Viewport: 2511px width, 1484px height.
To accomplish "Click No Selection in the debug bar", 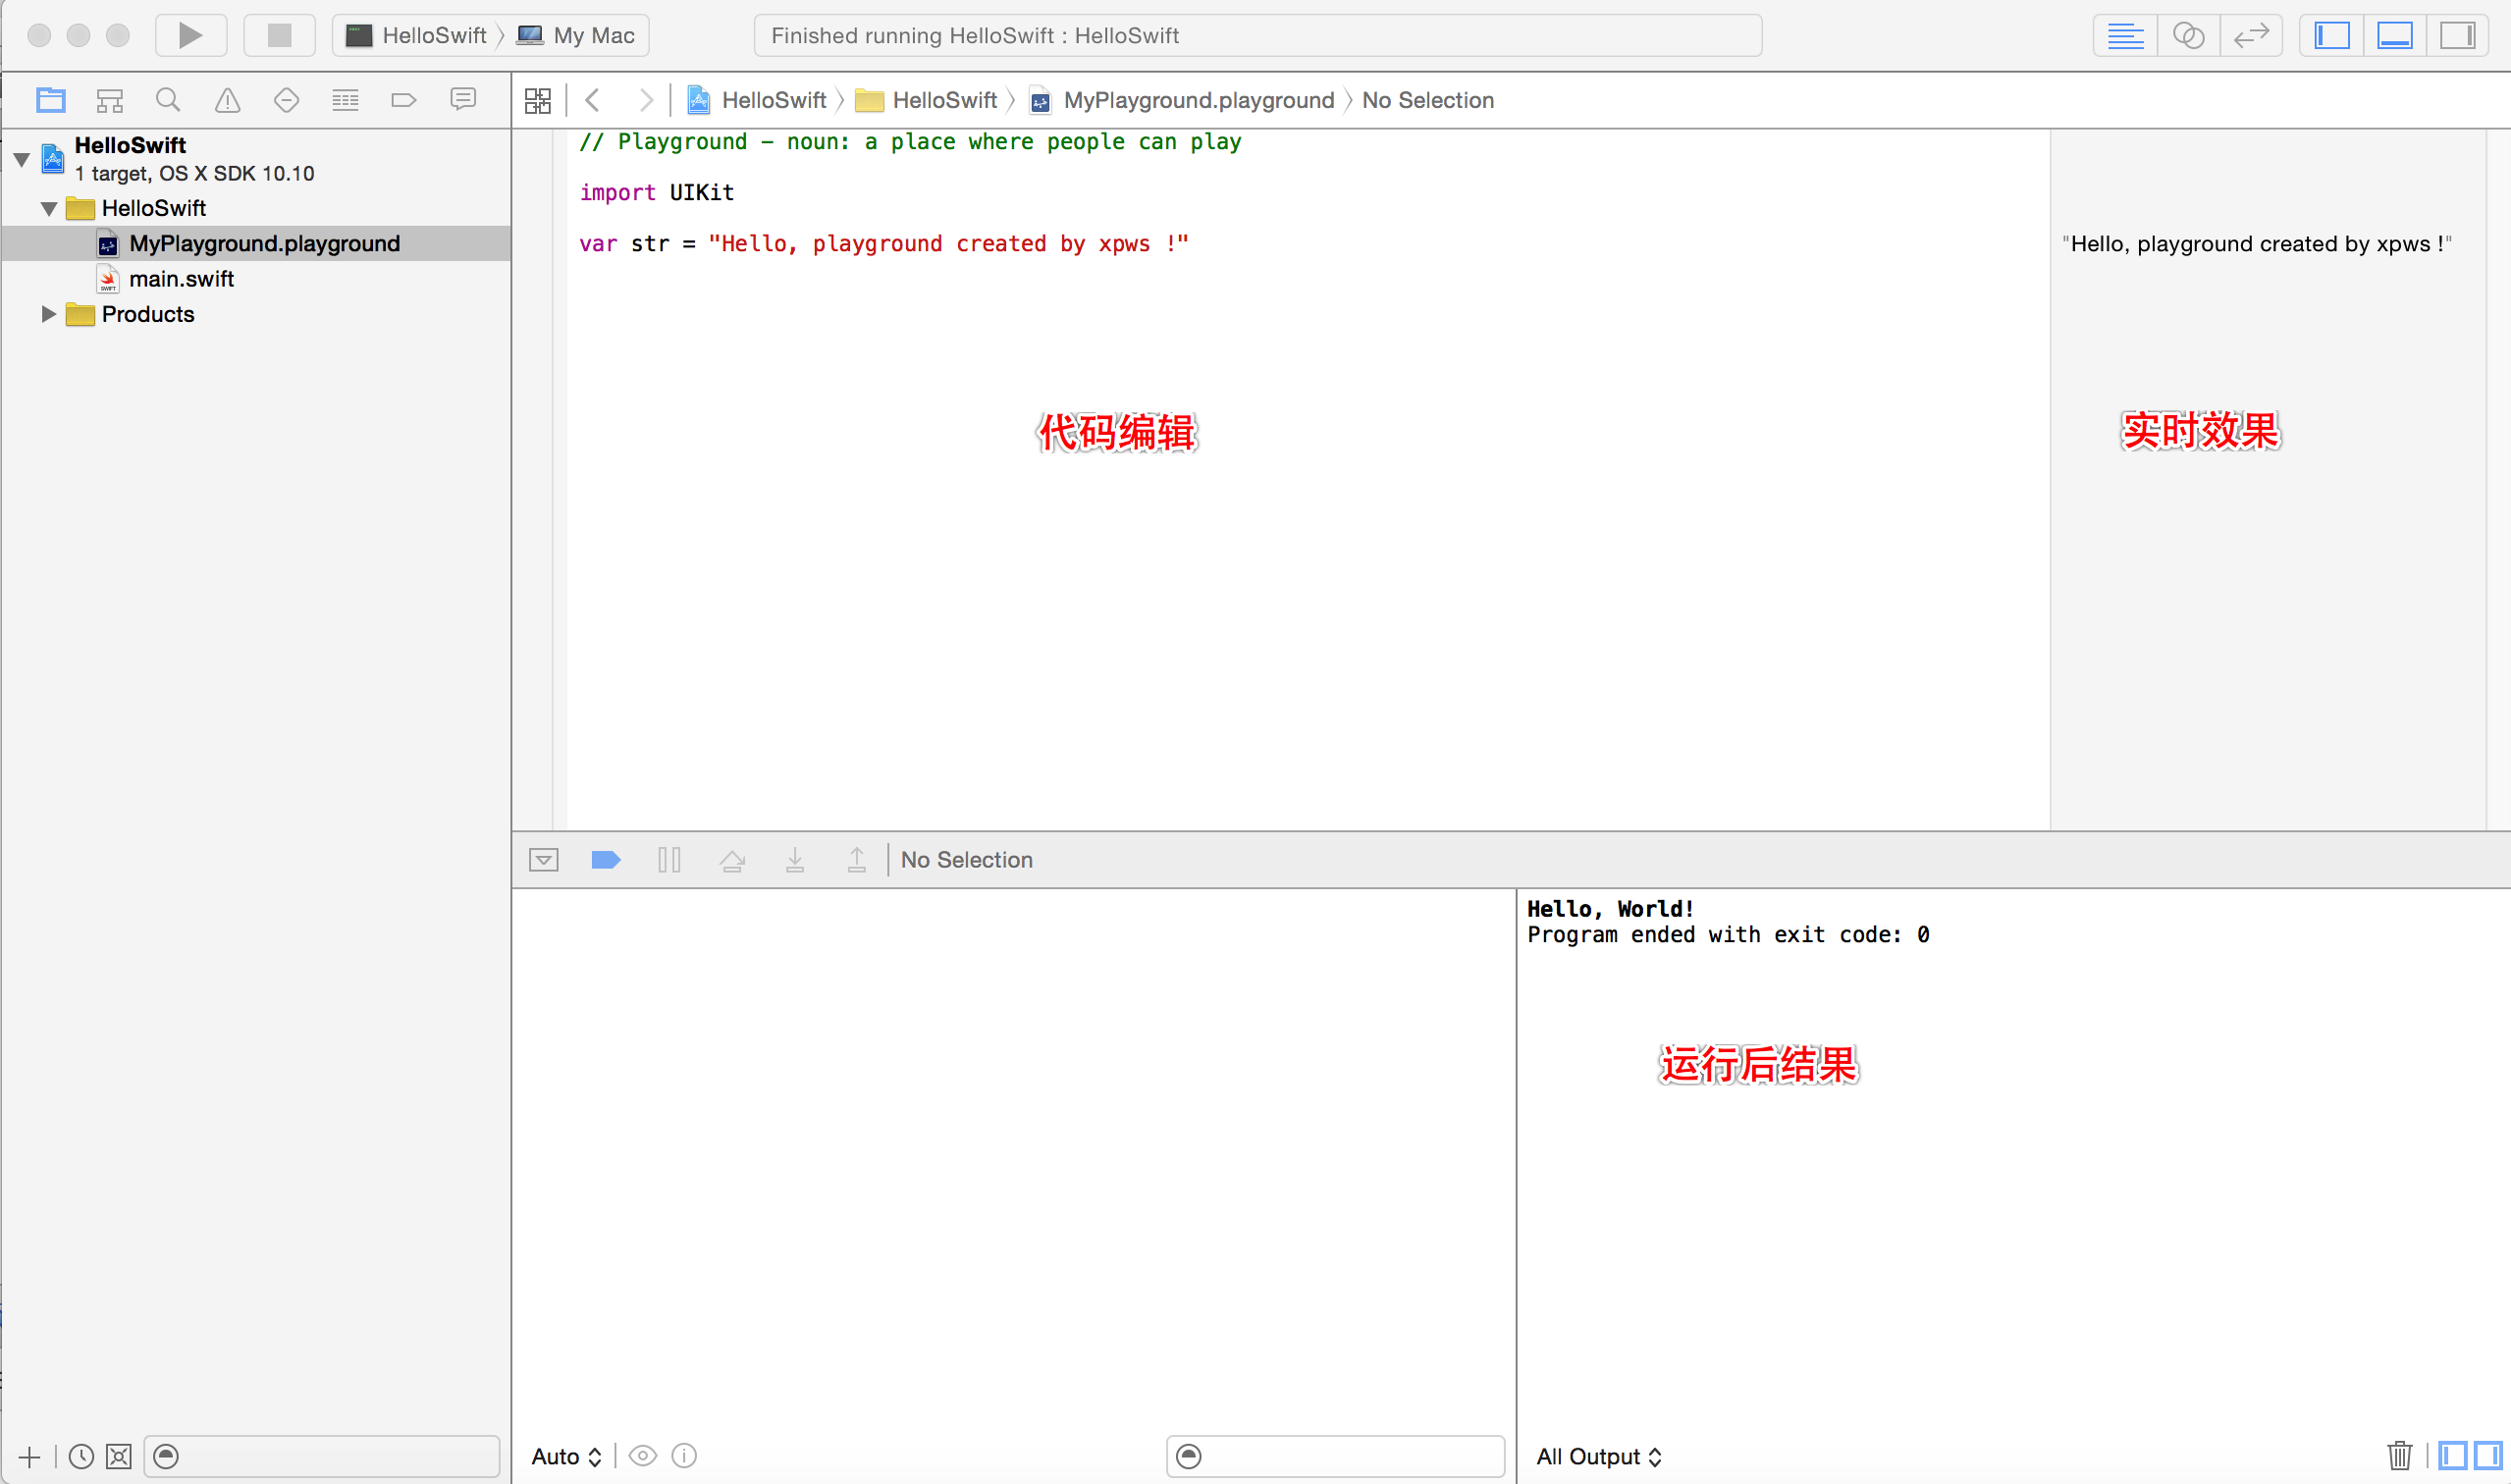I will 967,860.
